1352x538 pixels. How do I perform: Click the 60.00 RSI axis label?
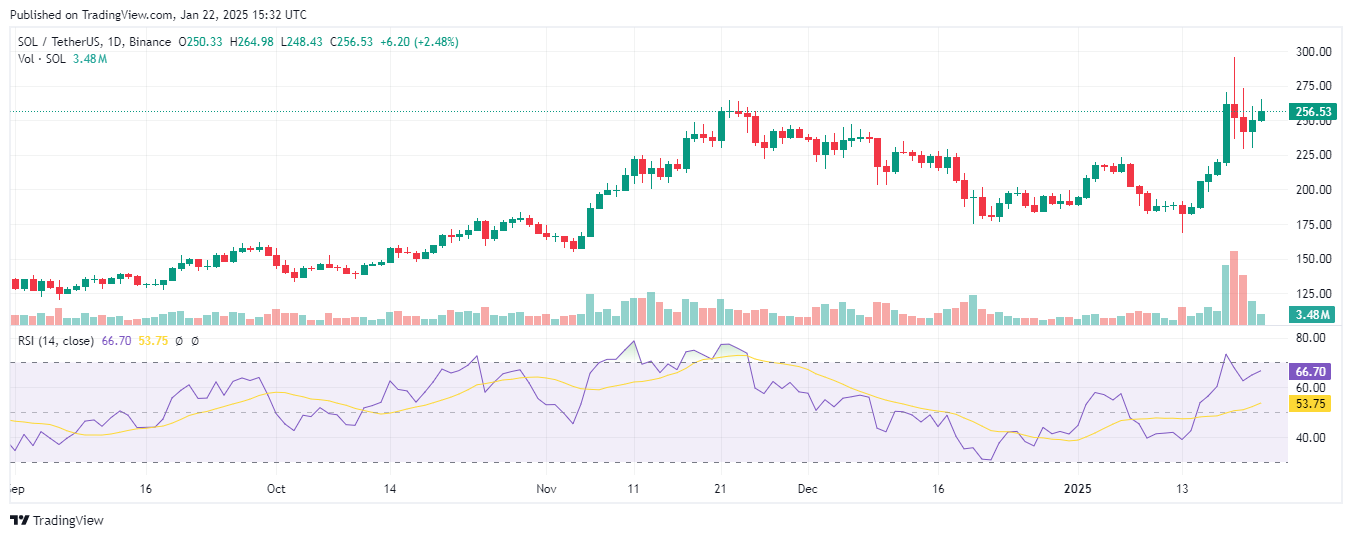[1313, 388]
